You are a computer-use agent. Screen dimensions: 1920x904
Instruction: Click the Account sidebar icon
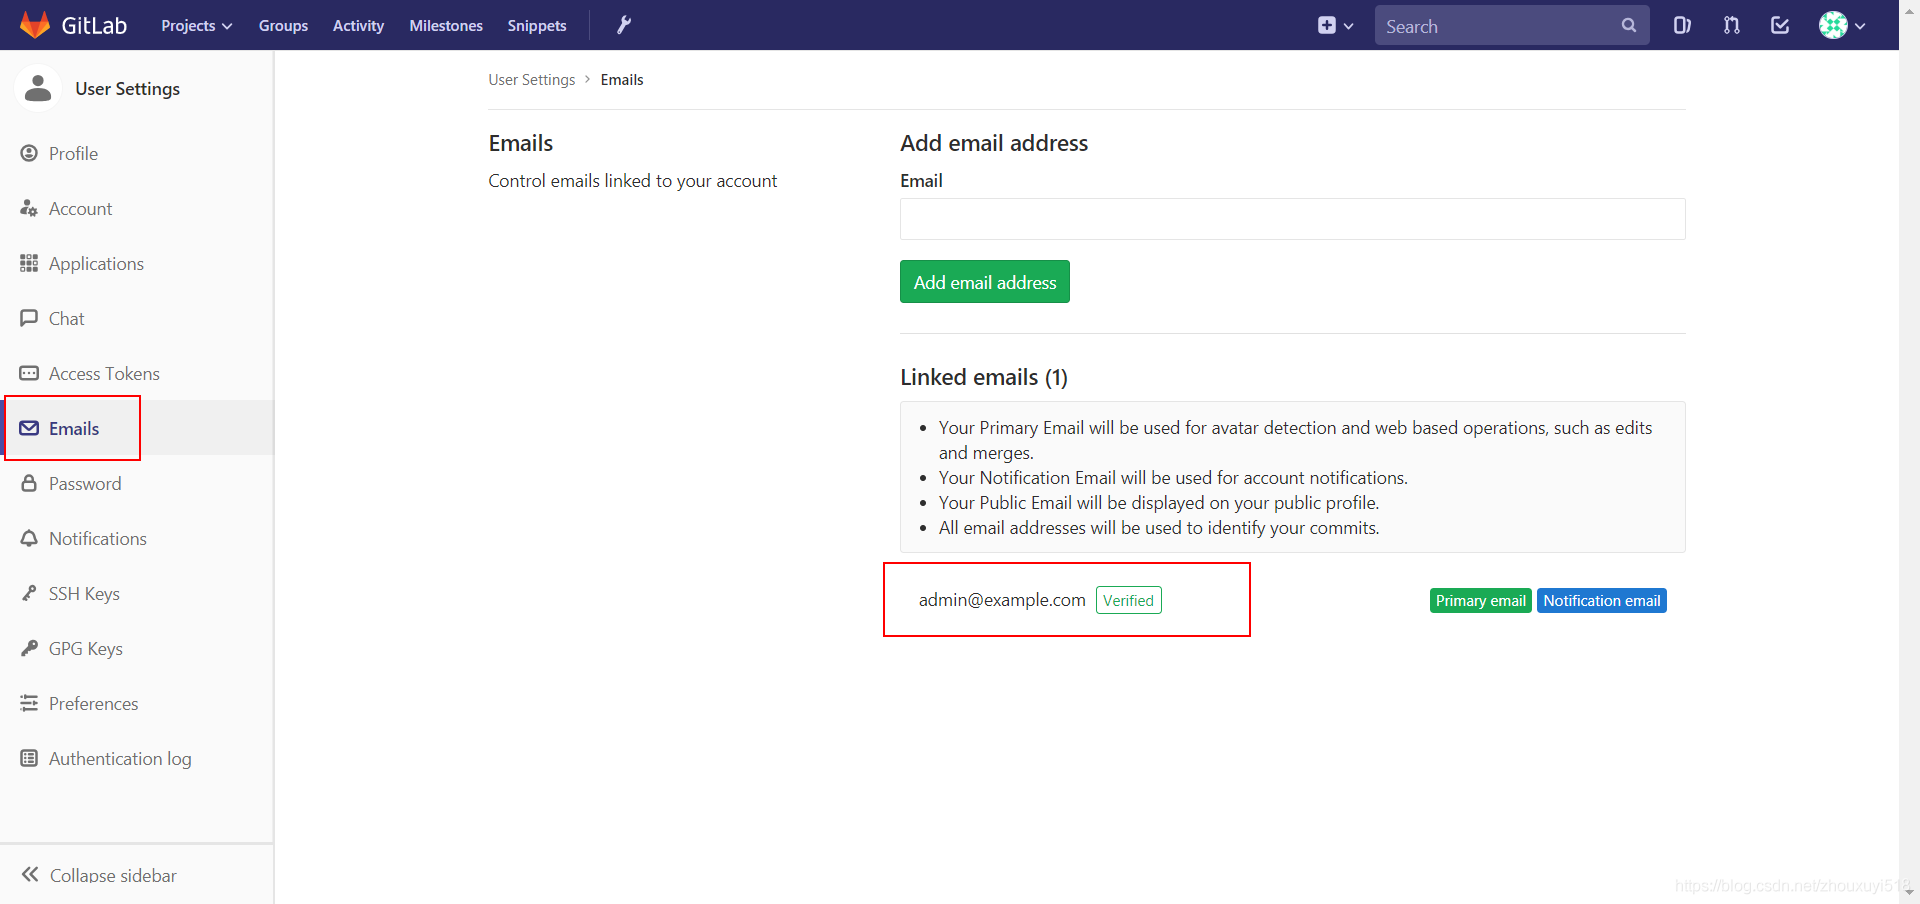(x=29, y=208)
